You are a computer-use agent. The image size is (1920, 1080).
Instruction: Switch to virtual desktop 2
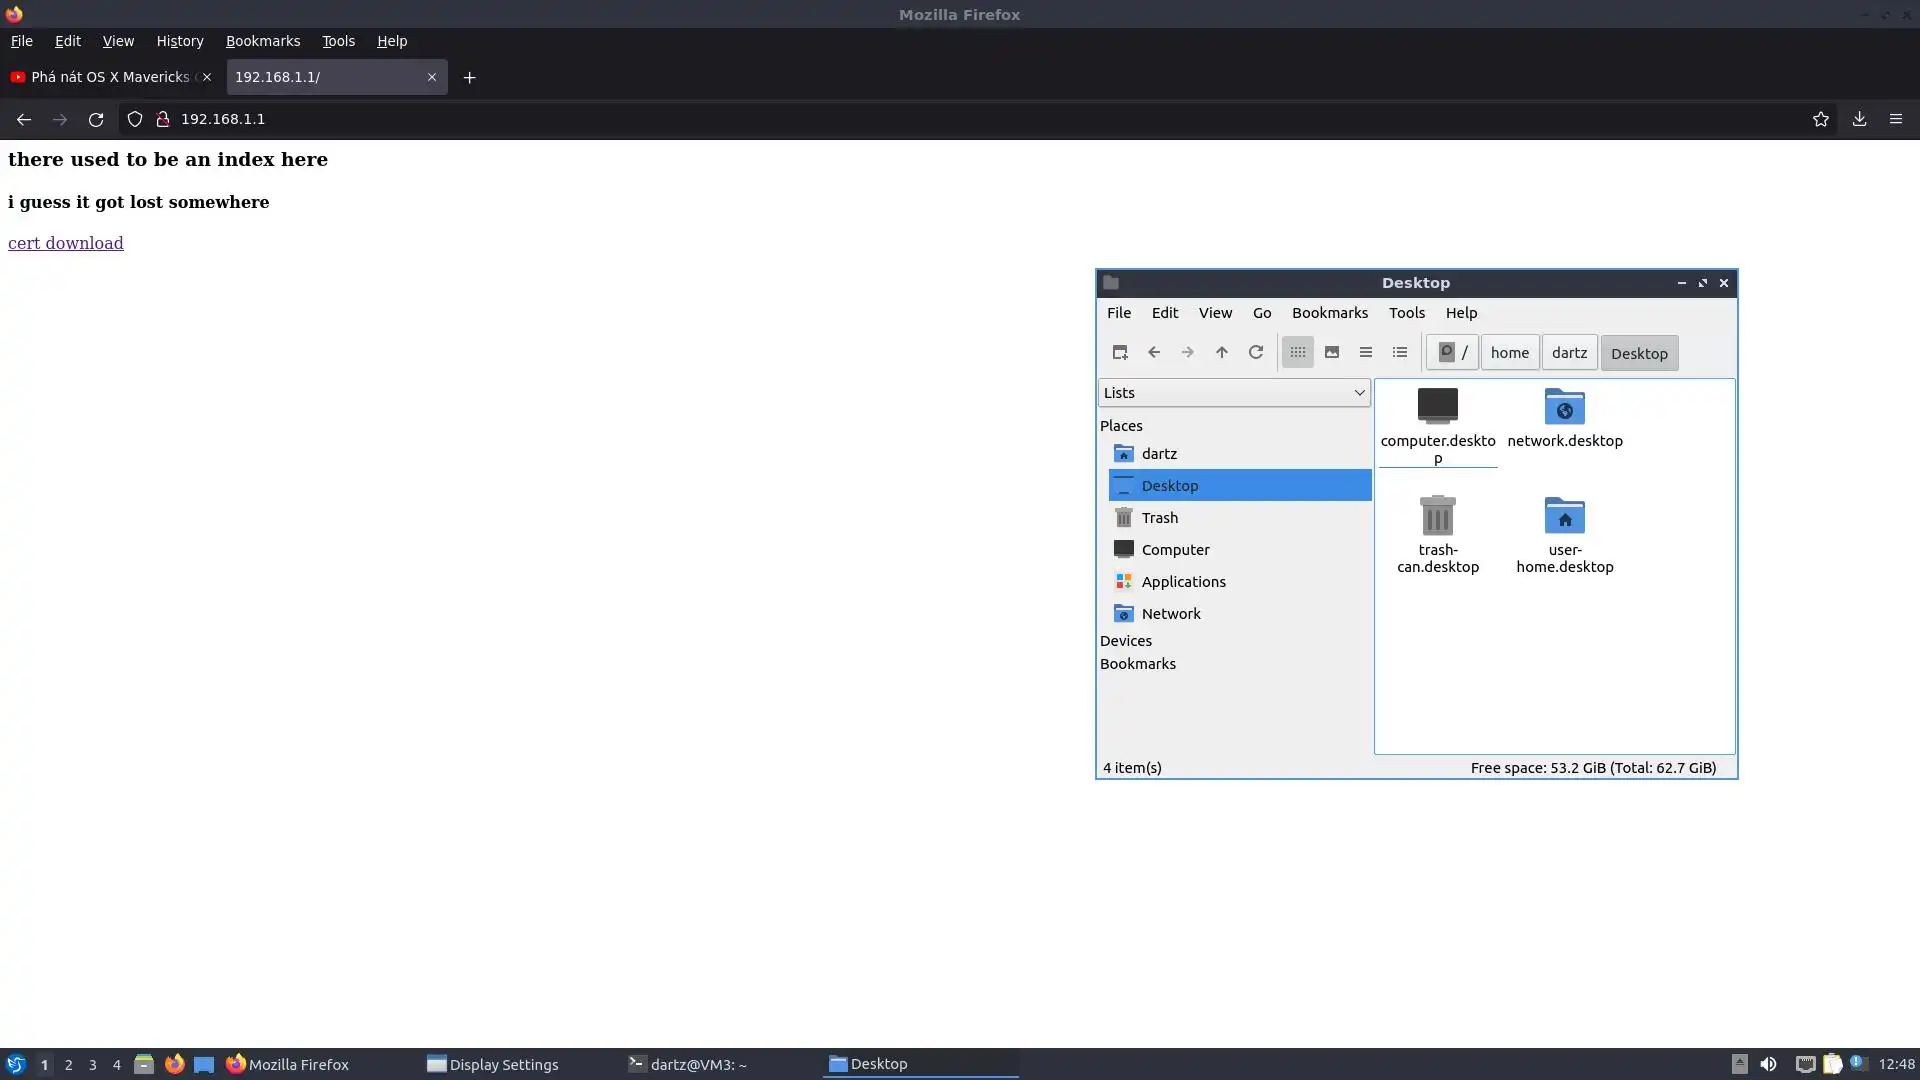point(68,1064)
